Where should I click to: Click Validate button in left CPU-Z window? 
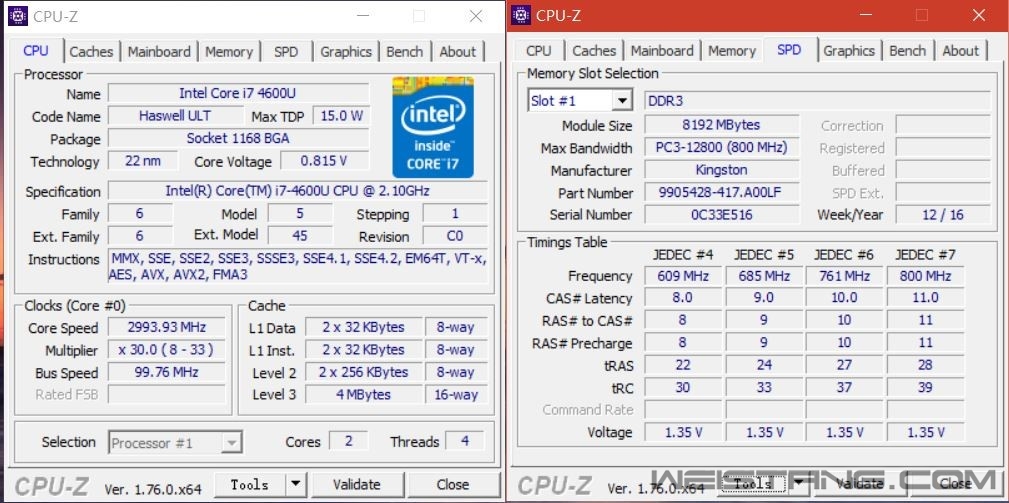(356, 484)
